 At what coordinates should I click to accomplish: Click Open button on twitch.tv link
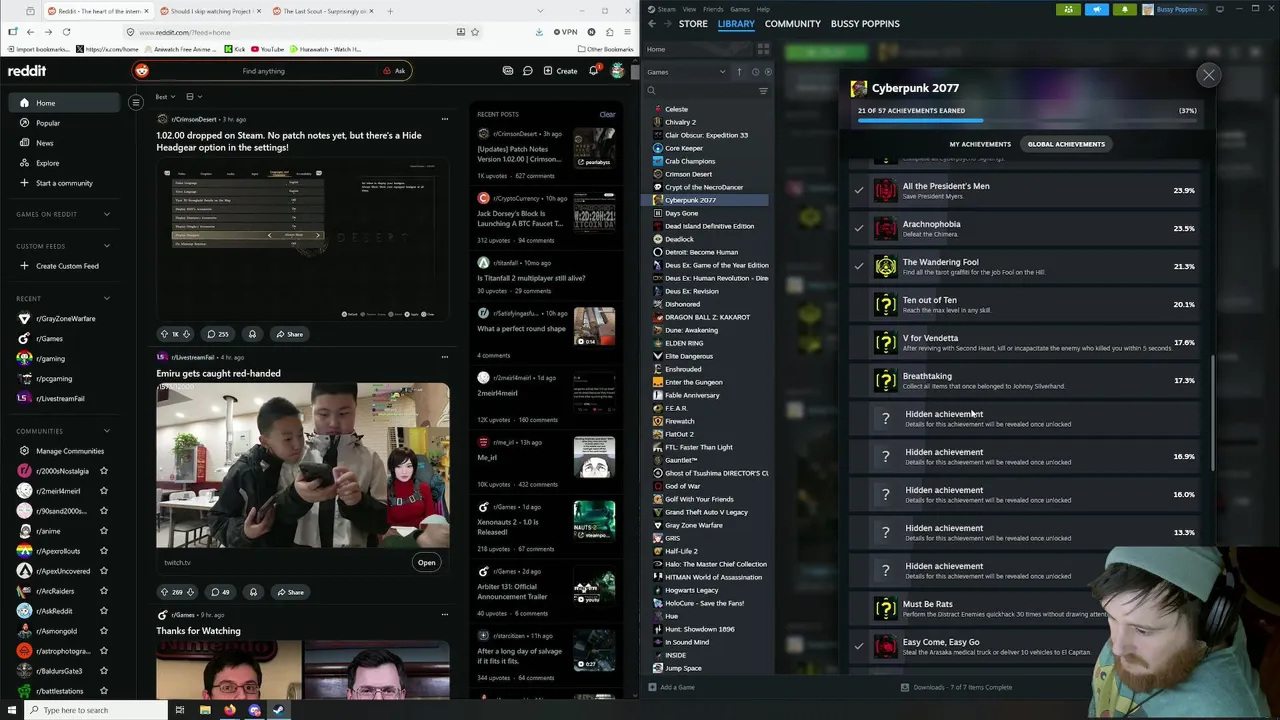pos(426,562)
